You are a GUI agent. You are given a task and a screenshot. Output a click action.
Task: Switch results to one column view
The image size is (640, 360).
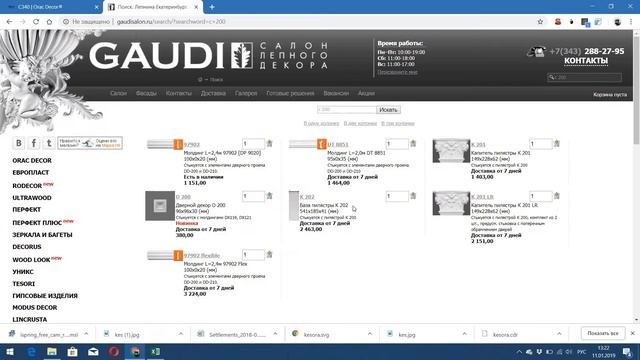coord(321,123)
